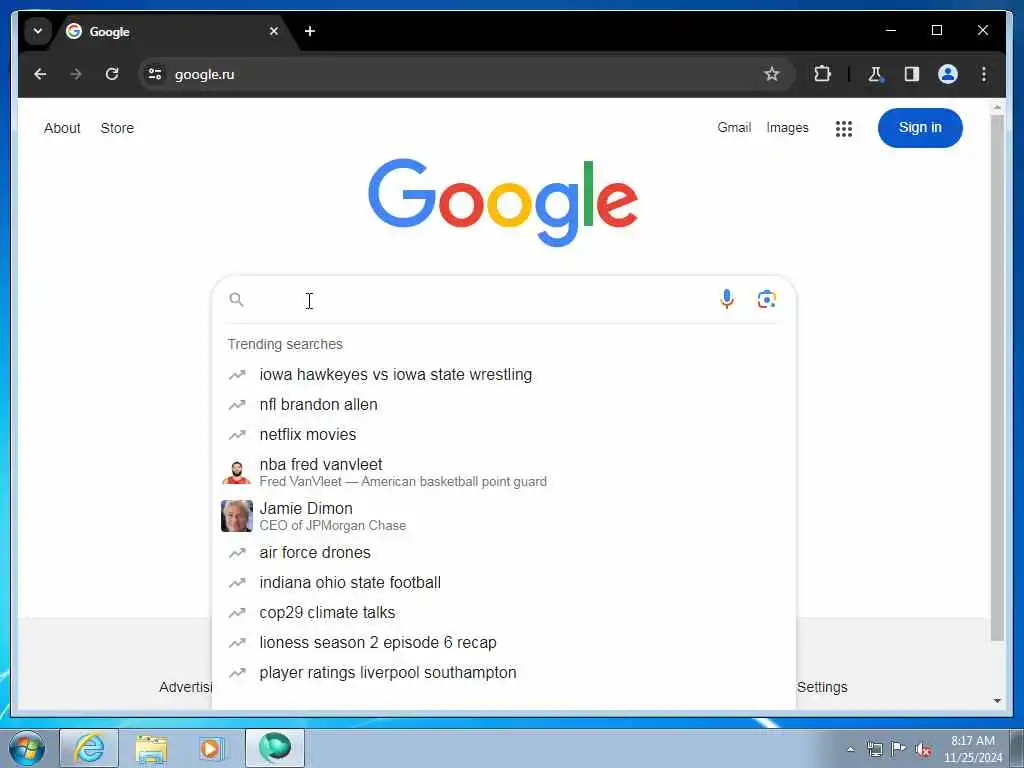
Task: Expand the tab search dropdown arrow
Action: 38,31
